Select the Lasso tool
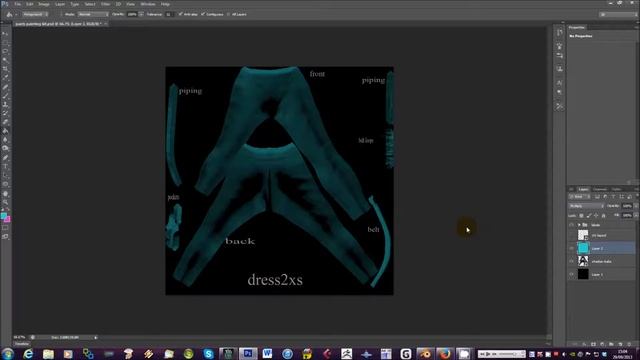640x360 pixels. point(5,52)
